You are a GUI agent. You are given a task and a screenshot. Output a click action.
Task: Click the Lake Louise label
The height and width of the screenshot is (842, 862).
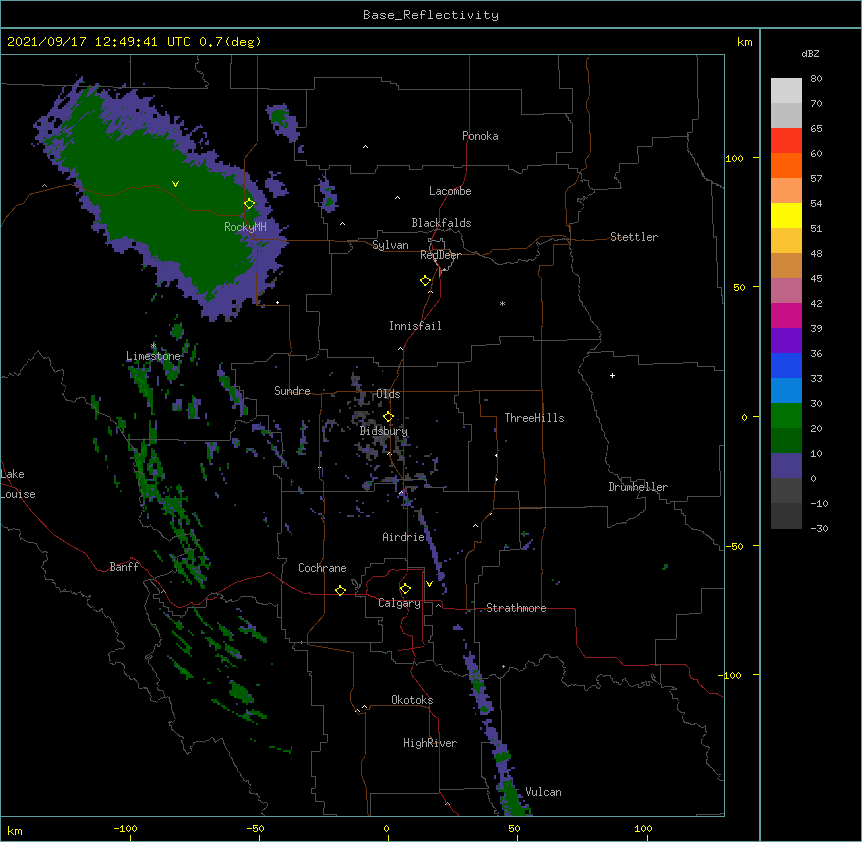[x=18, y=484]
